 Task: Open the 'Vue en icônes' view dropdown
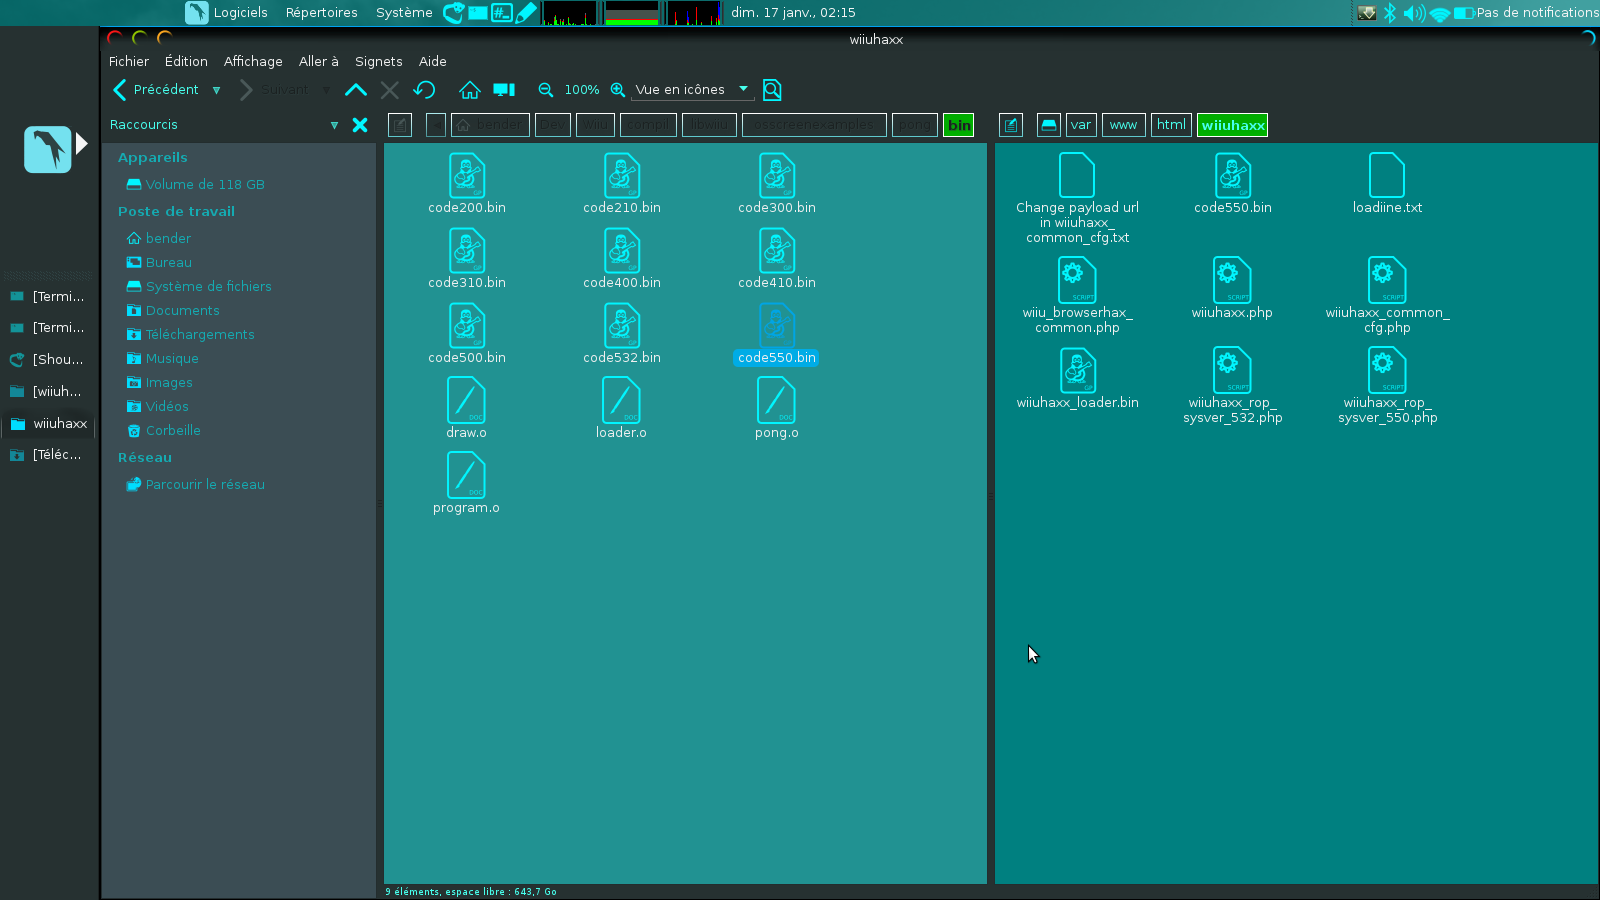692,90
